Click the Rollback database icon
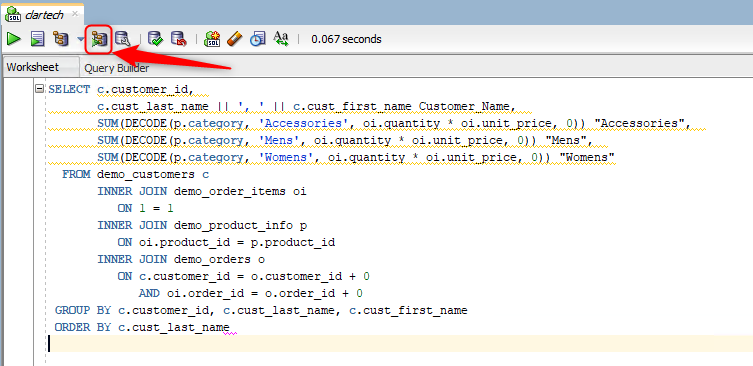The height and width of the screenshot is (366, 753). point(179,39)
